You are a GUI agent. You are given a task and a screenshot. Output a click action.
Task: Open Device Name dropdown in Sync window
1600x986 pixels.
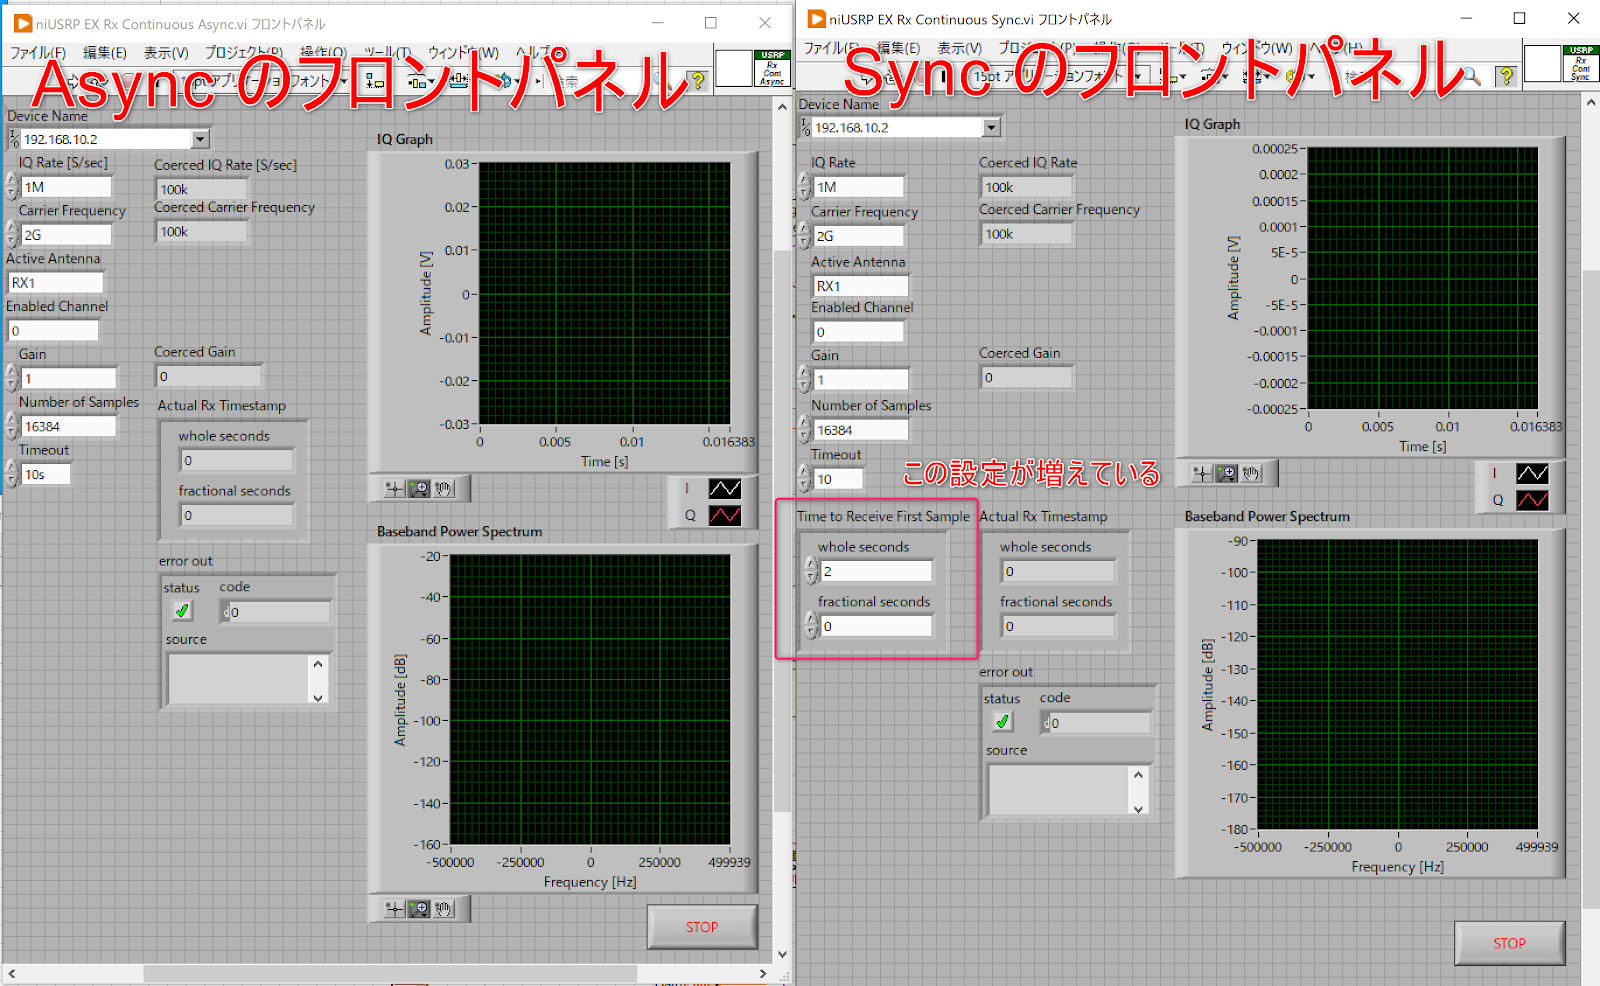click(x=991, y=127)
